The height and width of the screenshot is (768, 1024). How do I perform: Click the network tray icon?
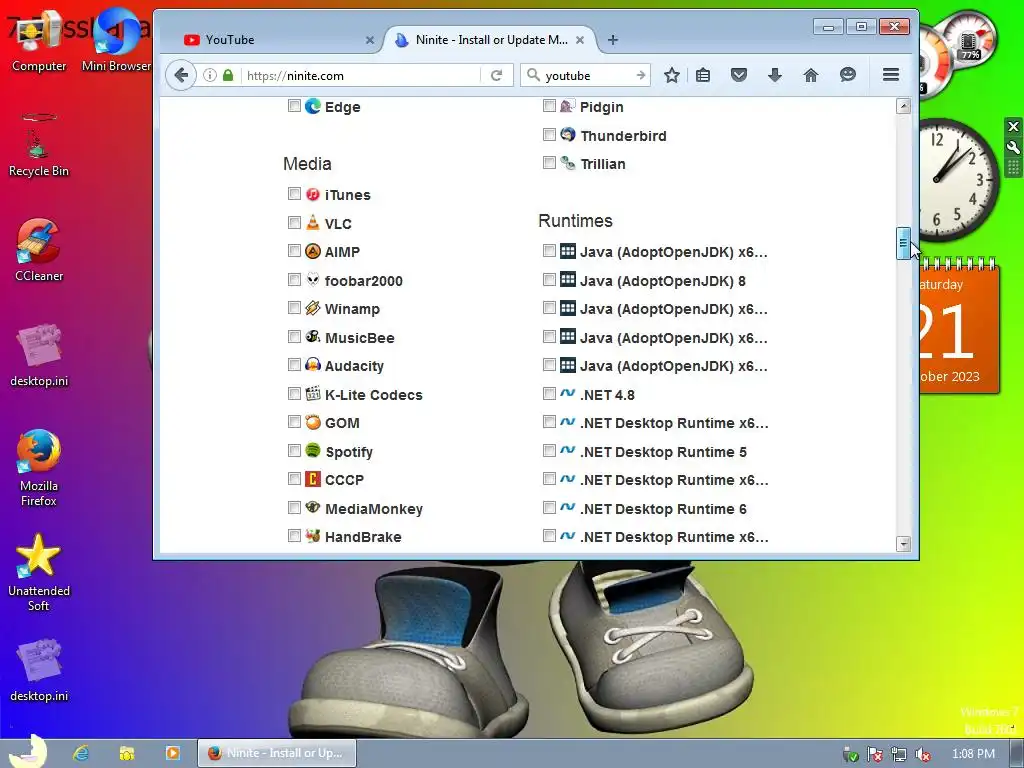click(899, 754)
